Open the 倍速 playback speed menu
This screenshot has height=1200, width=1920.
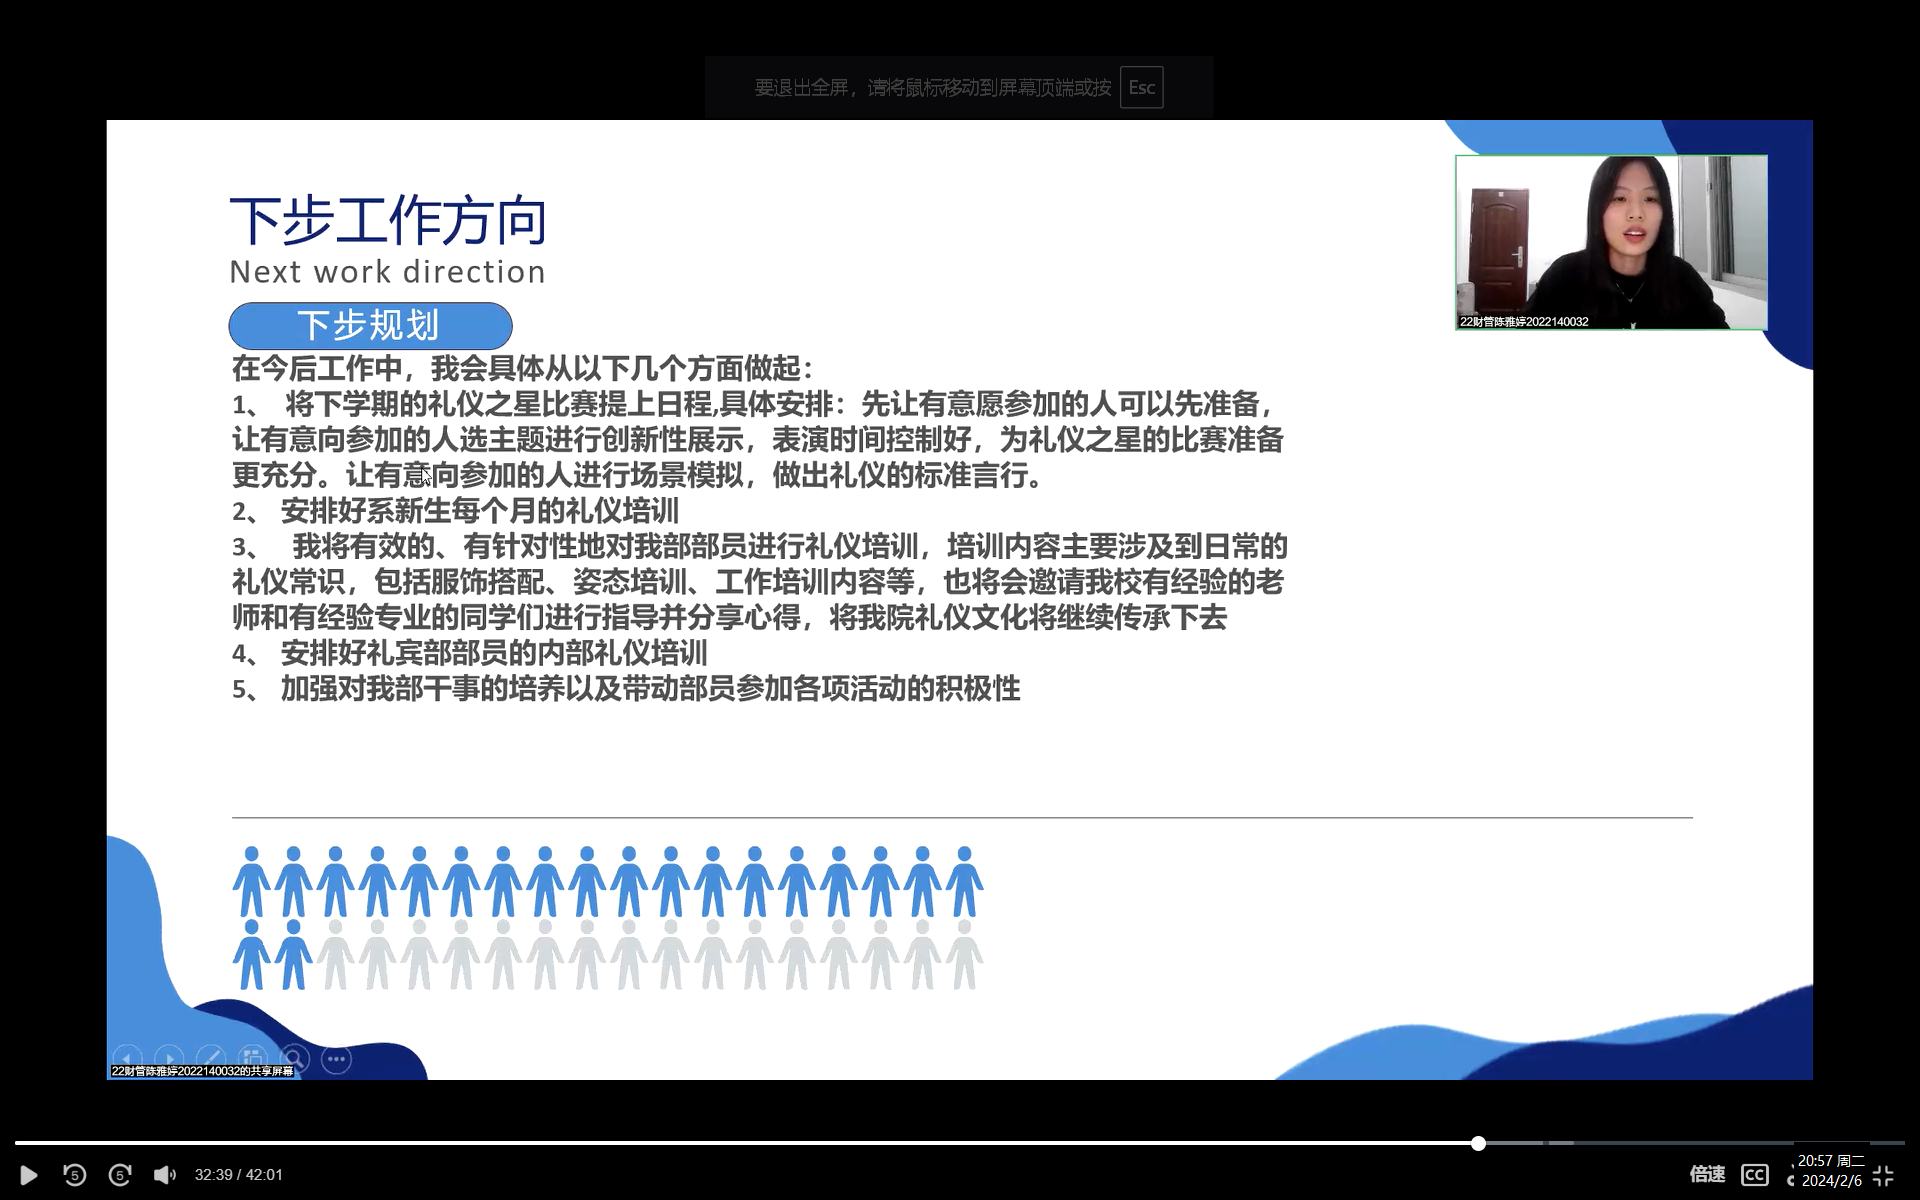(1707, 1174)
